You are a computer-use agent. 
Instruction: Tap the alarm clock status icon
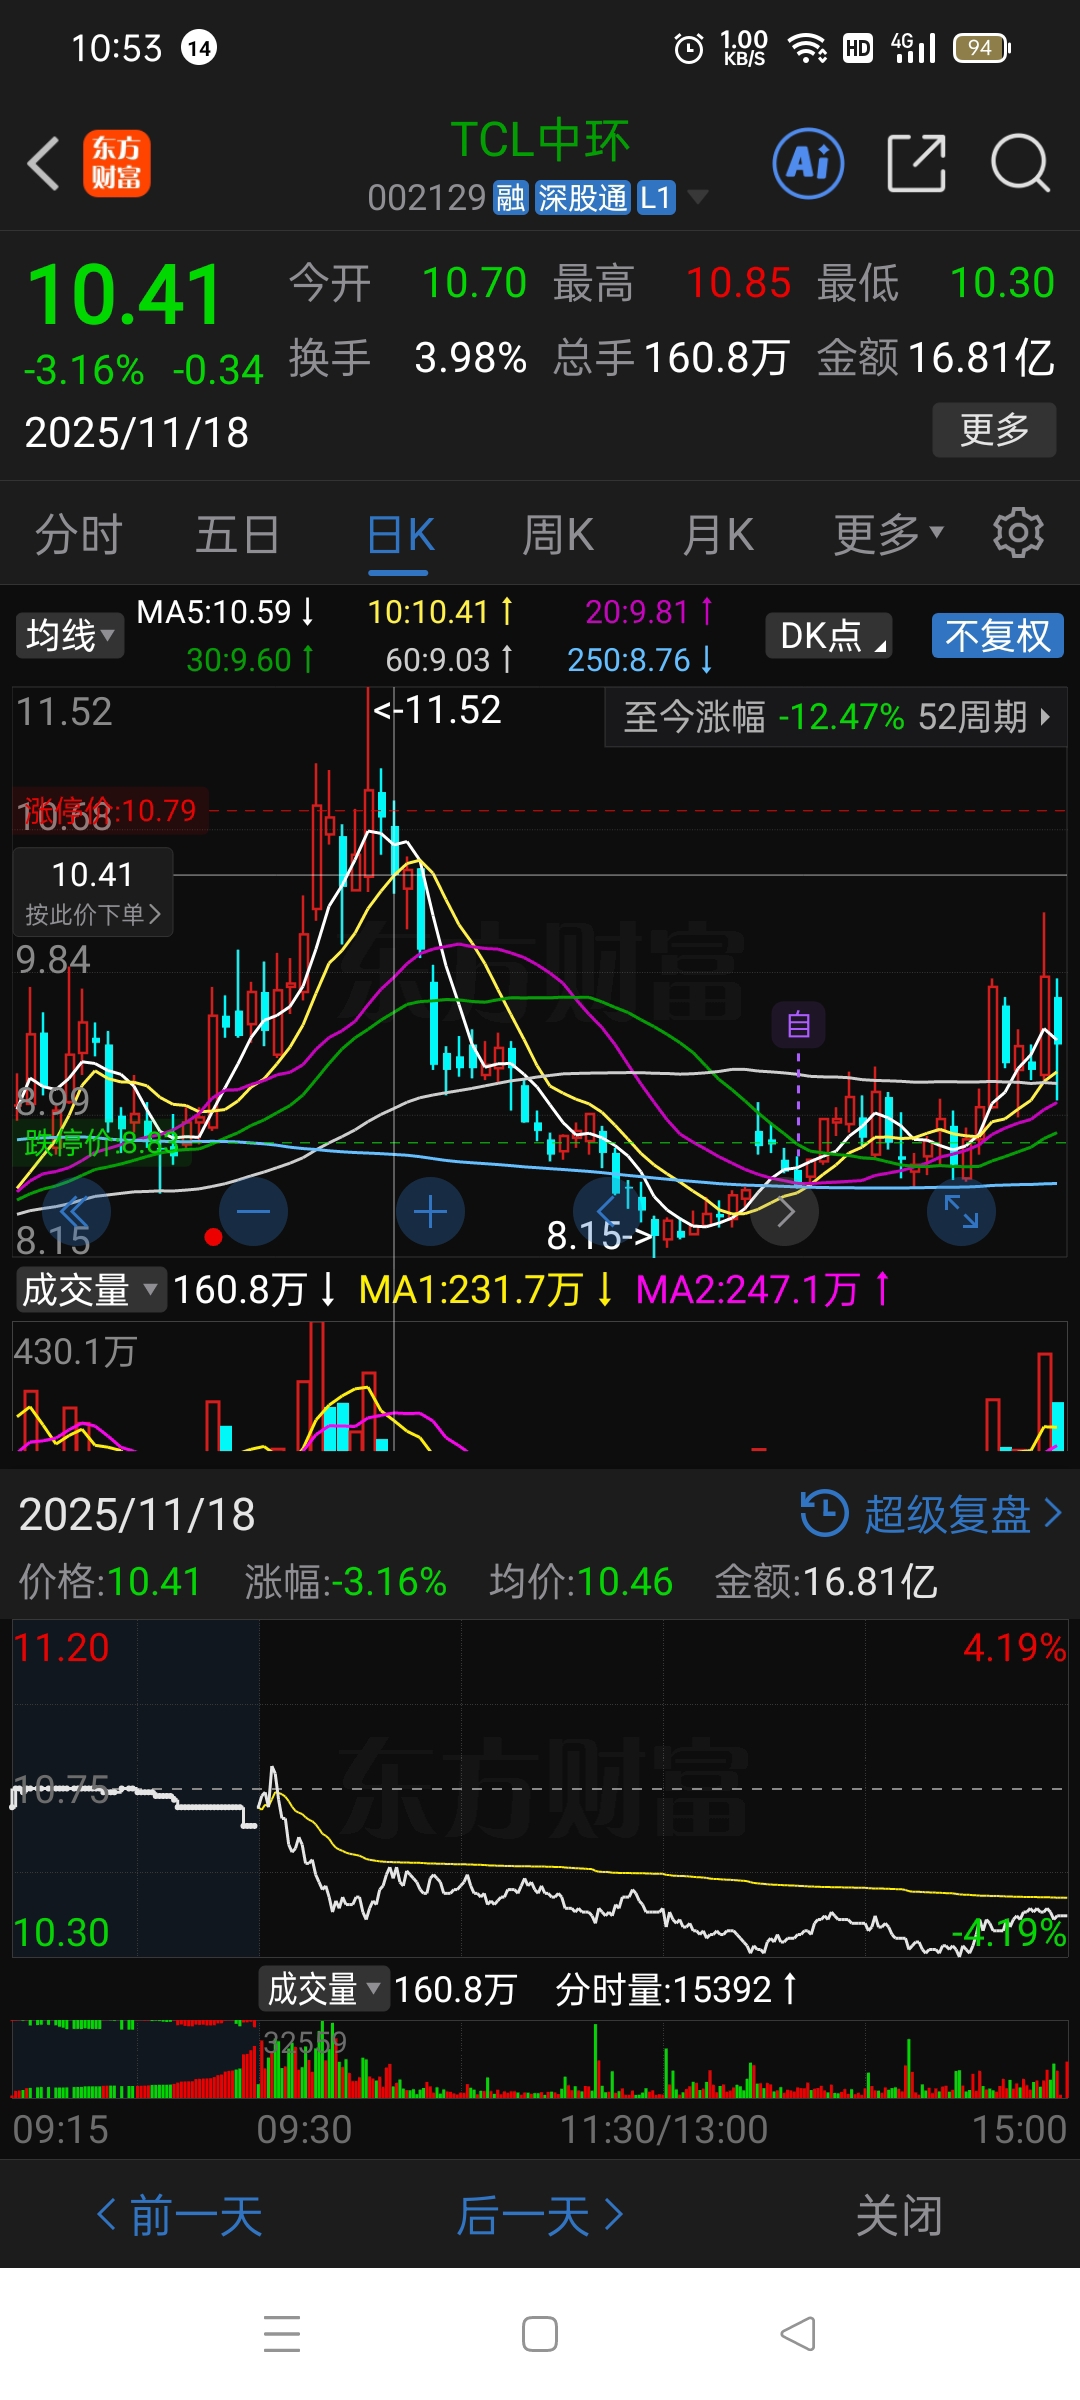point(689,48)
